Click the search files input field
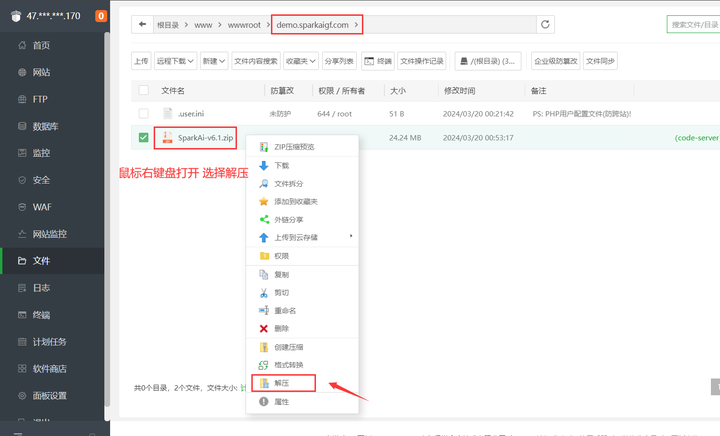Viewport: 720px width, 436px height. pos(693,24)
